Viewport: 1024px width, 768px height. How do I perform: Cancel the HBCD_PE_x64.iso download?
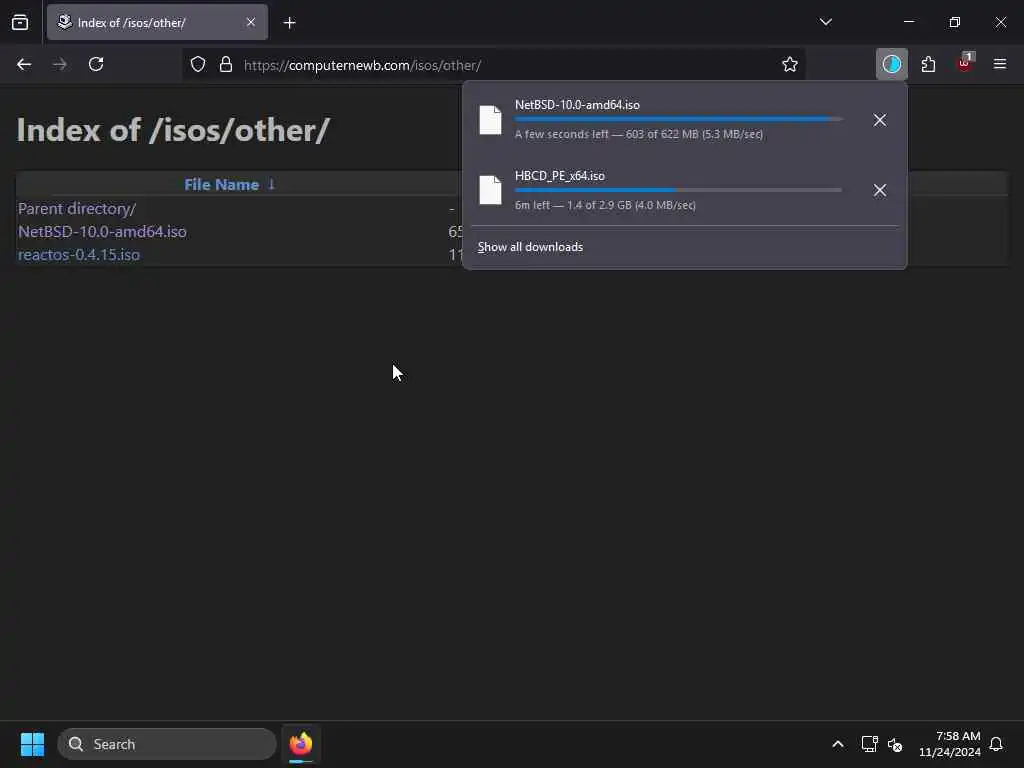click(880, 190)
